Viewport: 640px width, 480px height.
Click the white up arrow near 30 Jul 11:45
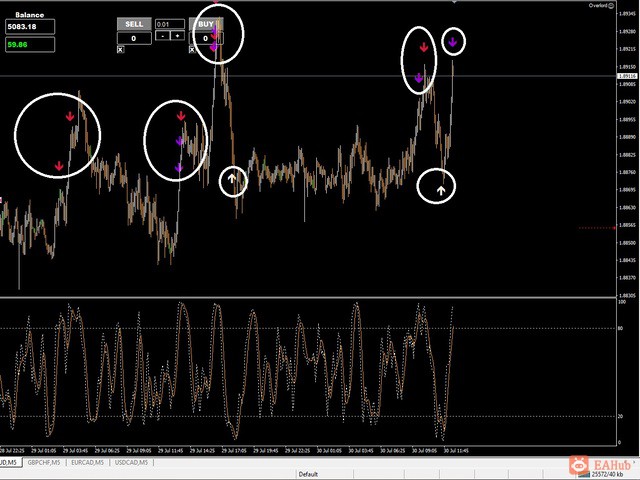pos(441,190)
